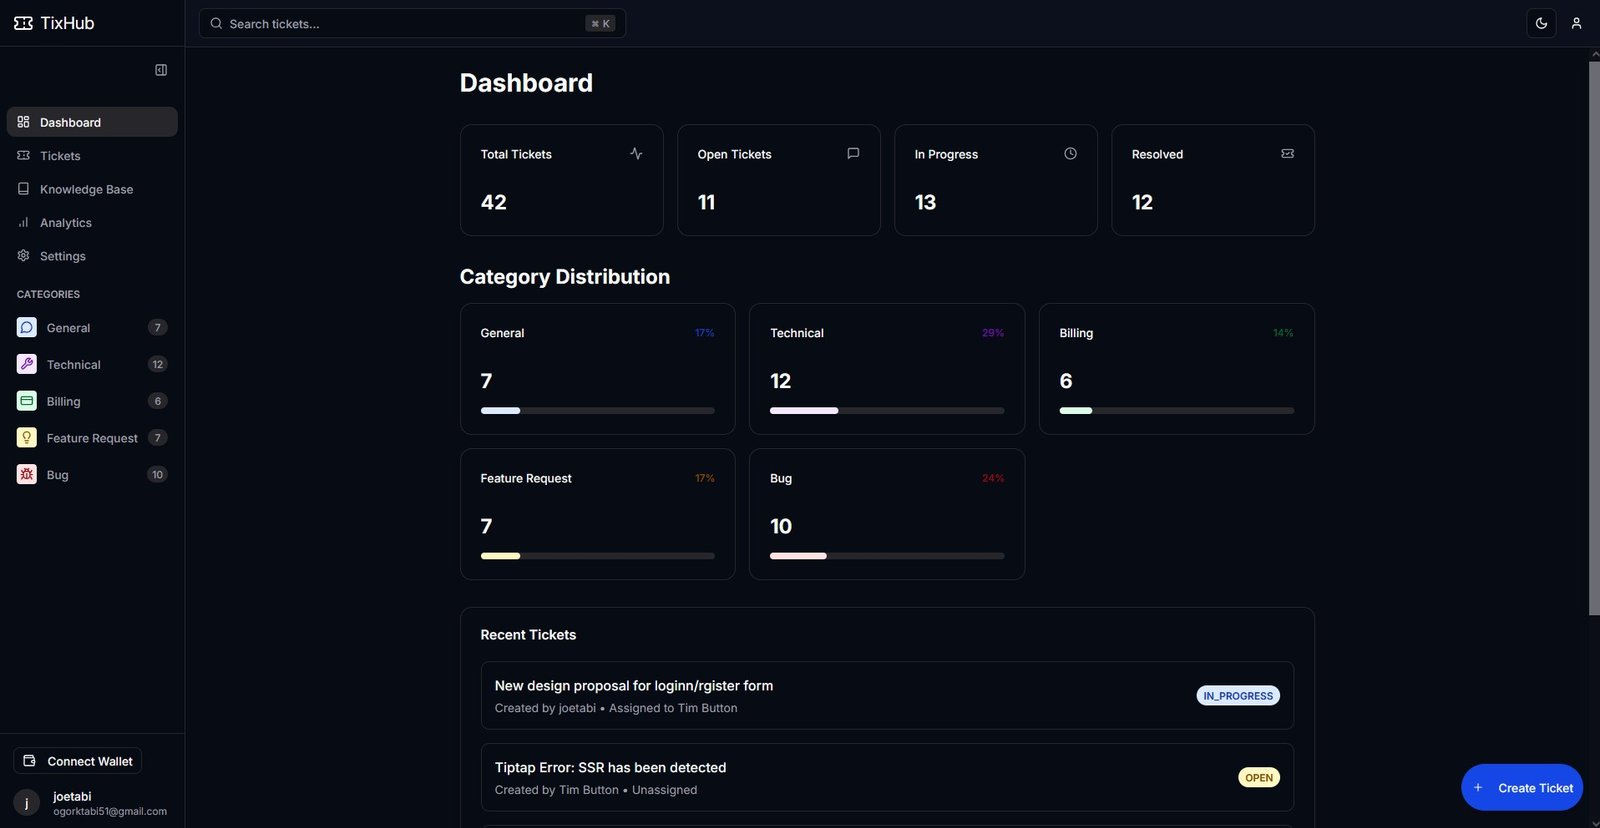Click the Recent Tickets heading

coord(528,635)
